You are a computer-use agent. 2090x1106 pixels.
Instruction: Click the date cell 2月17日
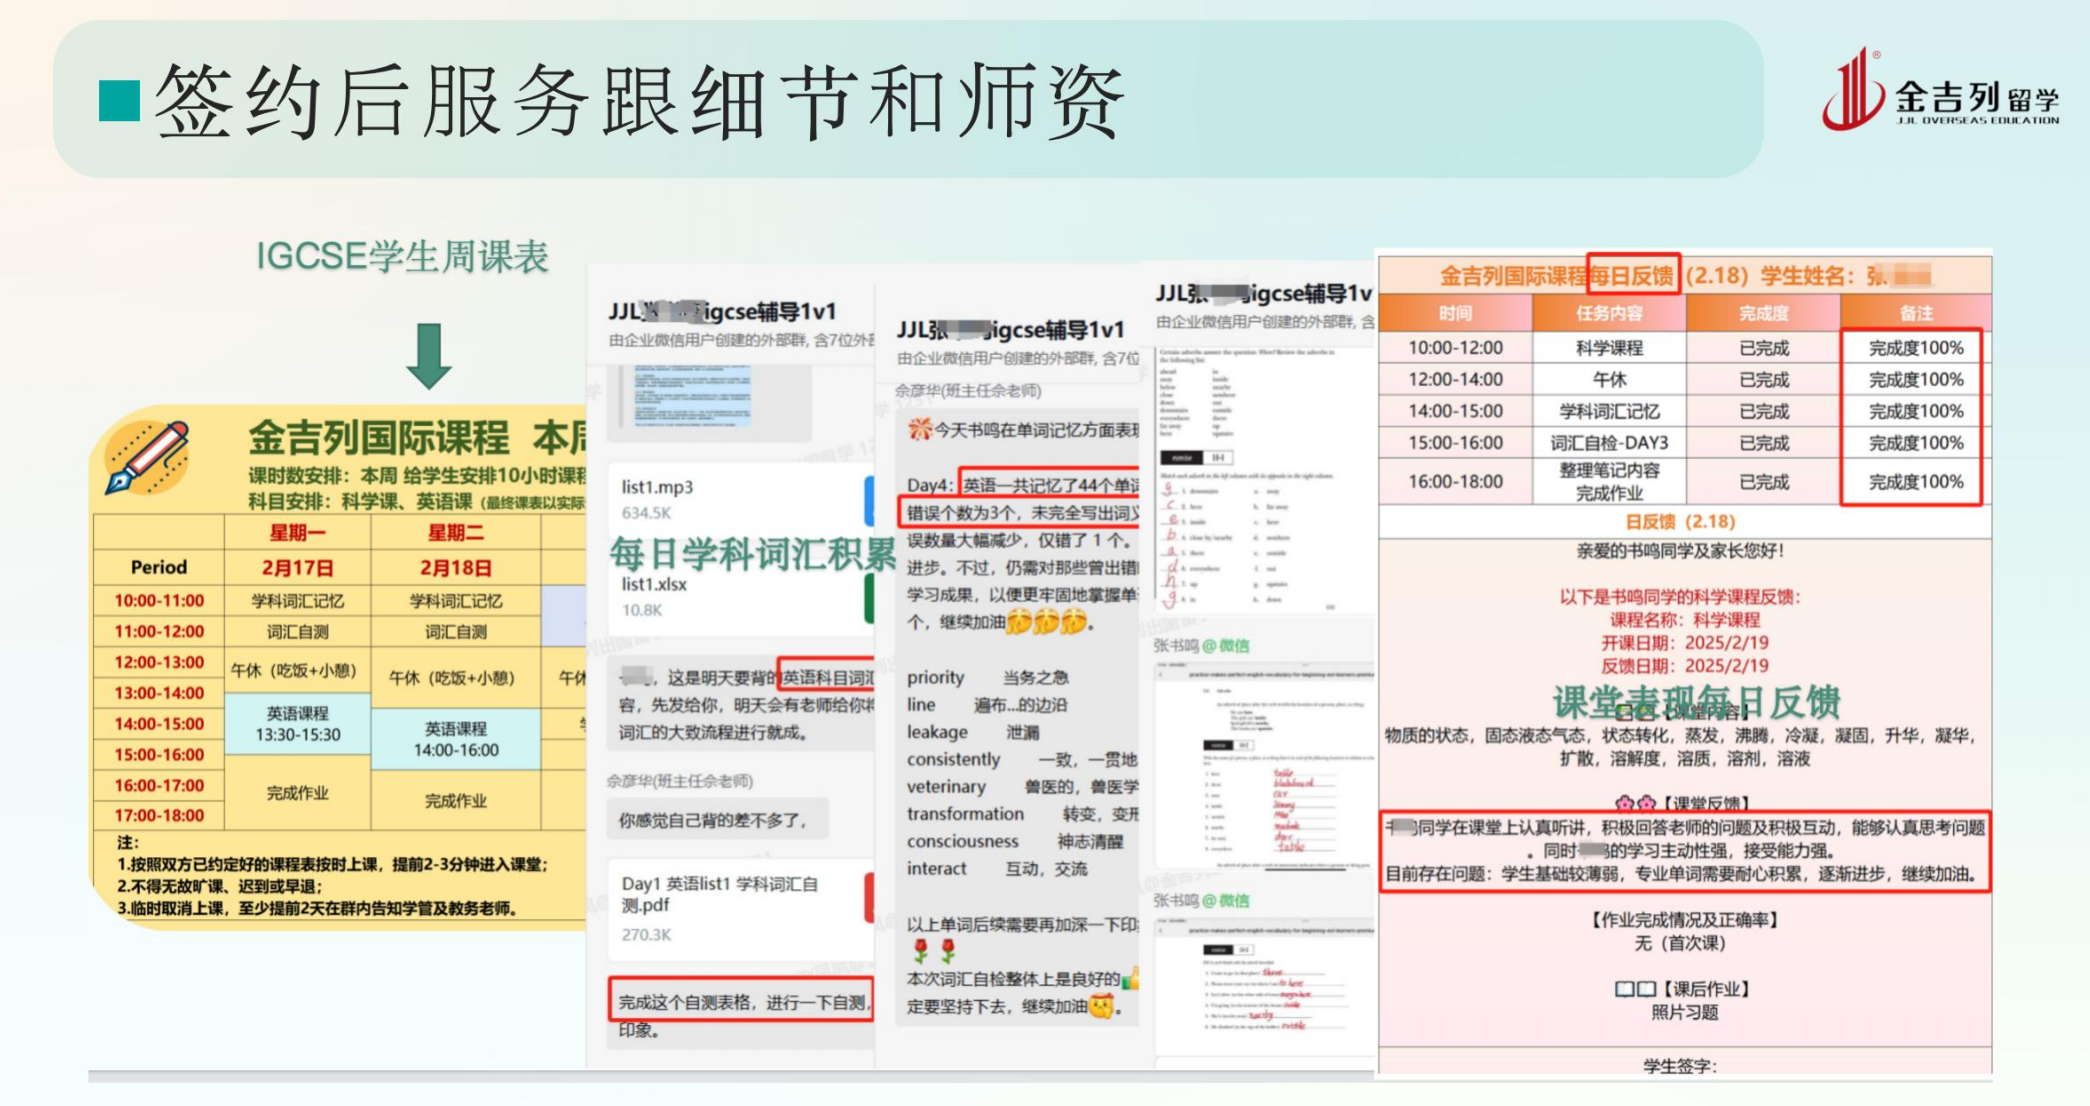click(x=297, y=567)
